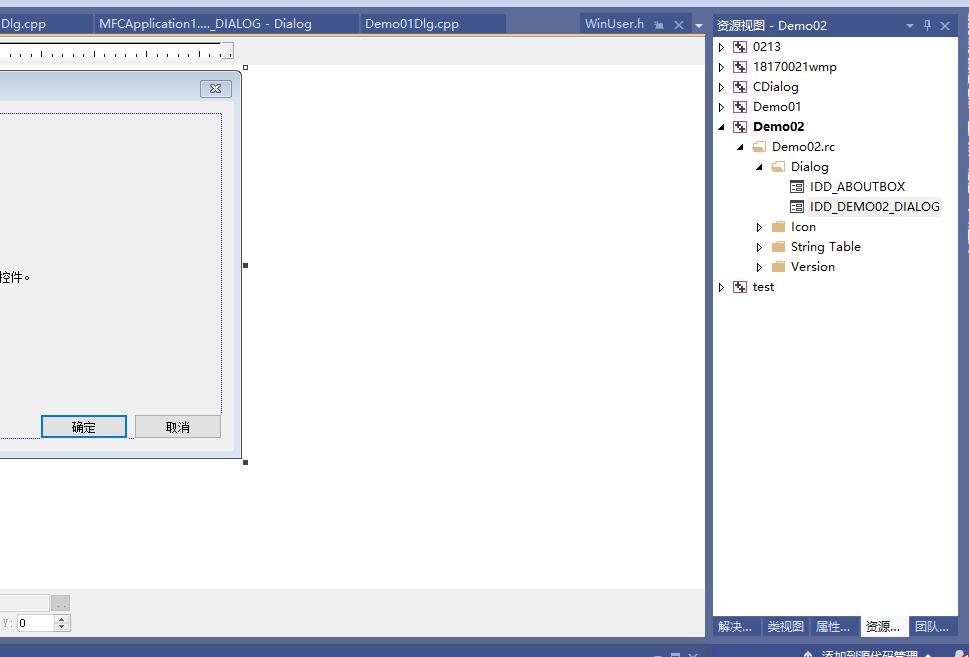This screenshot has height=657, width=969.
Task: Expand the String Table folder
Action: tap(760, 247)
